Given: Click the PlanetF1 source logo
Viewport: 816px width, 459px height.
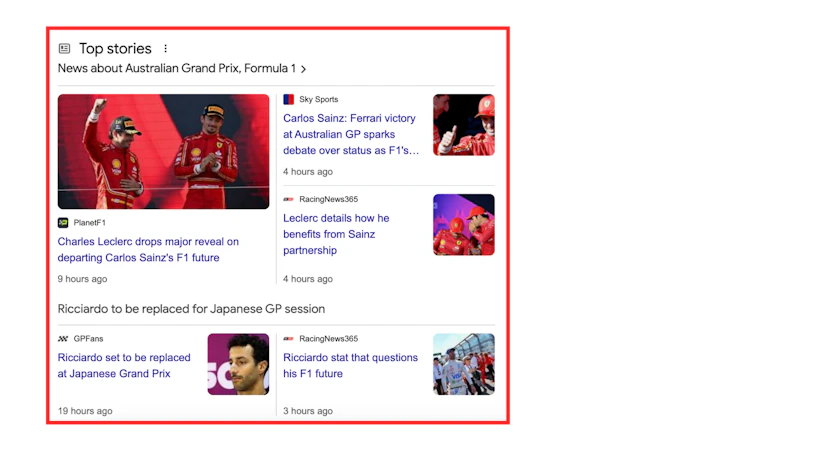Looking at the screenshot, I should [x=63, y=223].
